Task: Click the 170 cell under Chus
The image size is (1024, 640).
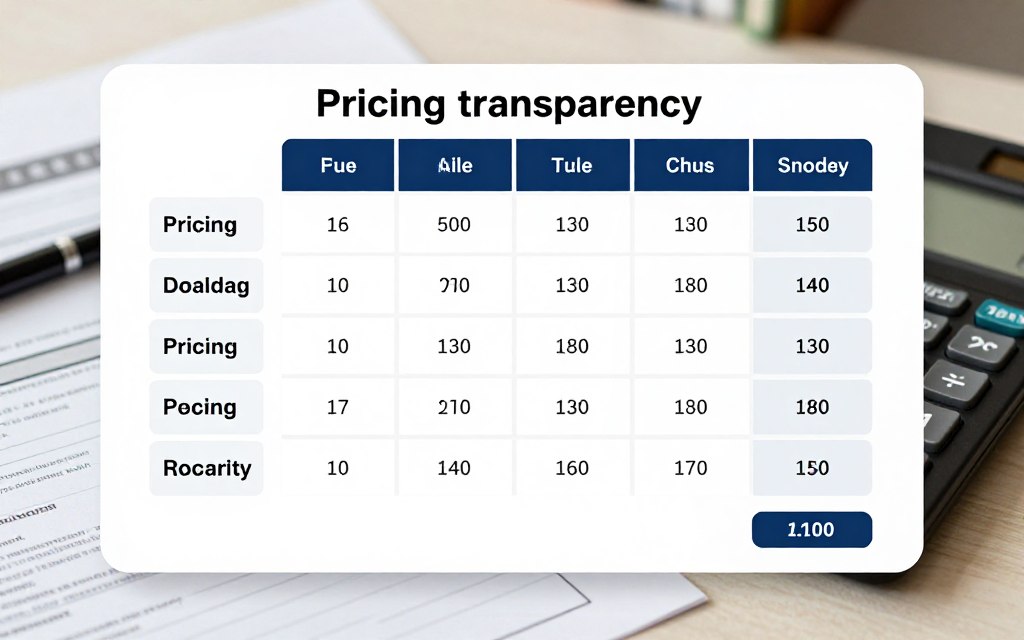Action: click(690, 468)
